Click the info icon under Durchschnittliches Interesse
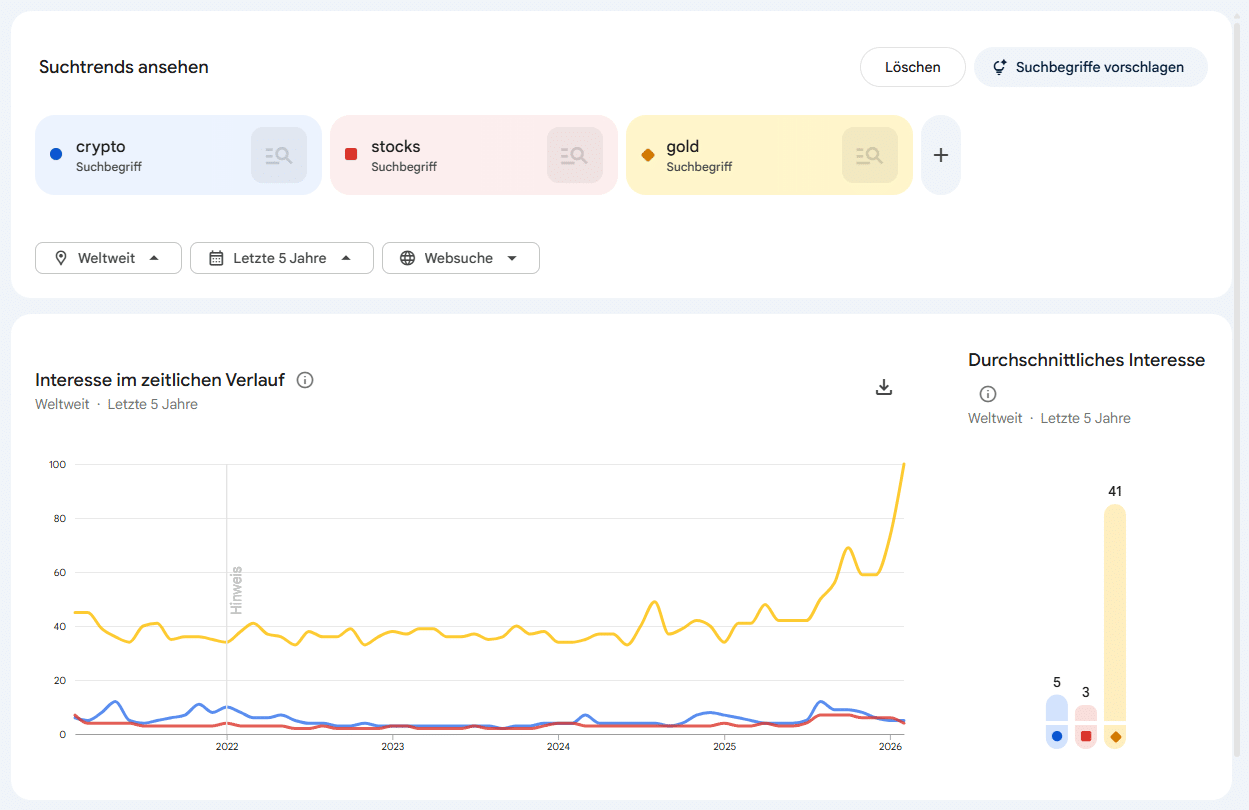The height and width of the screenshot is (810, 1249). click(987, 394)
